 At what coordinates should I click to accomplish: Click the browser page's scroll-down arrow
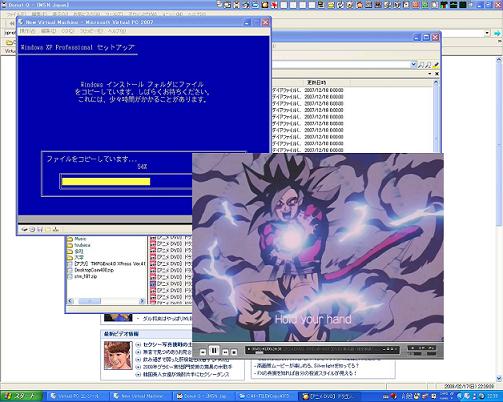499,378
